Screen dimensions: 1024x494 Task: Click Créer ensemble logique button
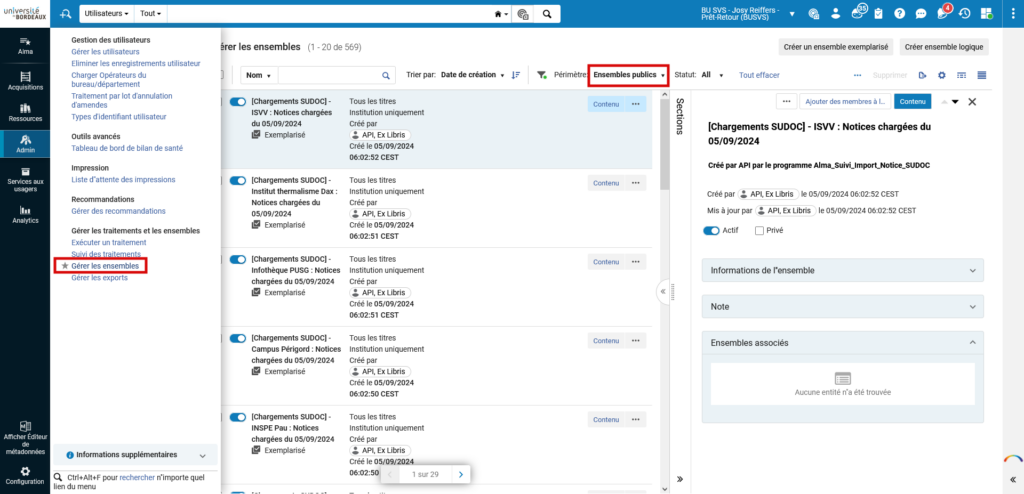[944, 47]
